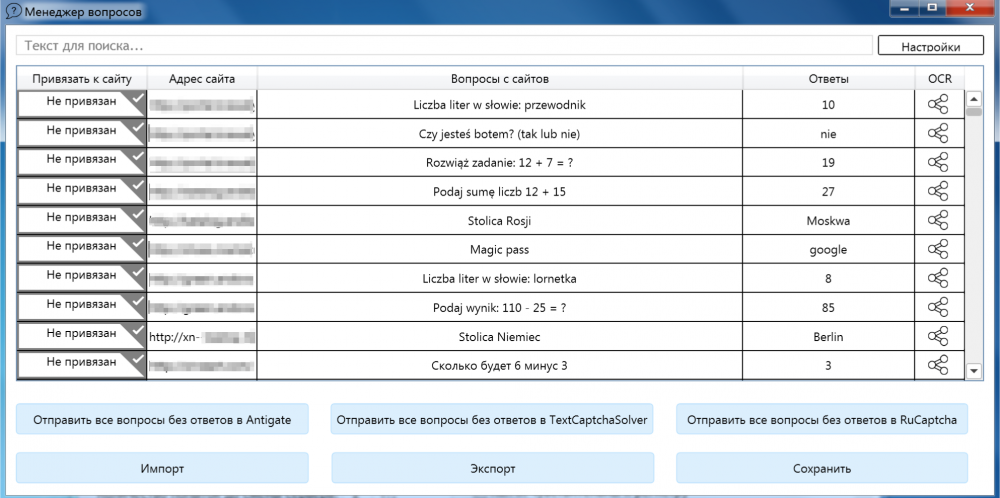1000x498 pixels.
Task: Open 'Настройки' settings button
Action: pos(930,46)
